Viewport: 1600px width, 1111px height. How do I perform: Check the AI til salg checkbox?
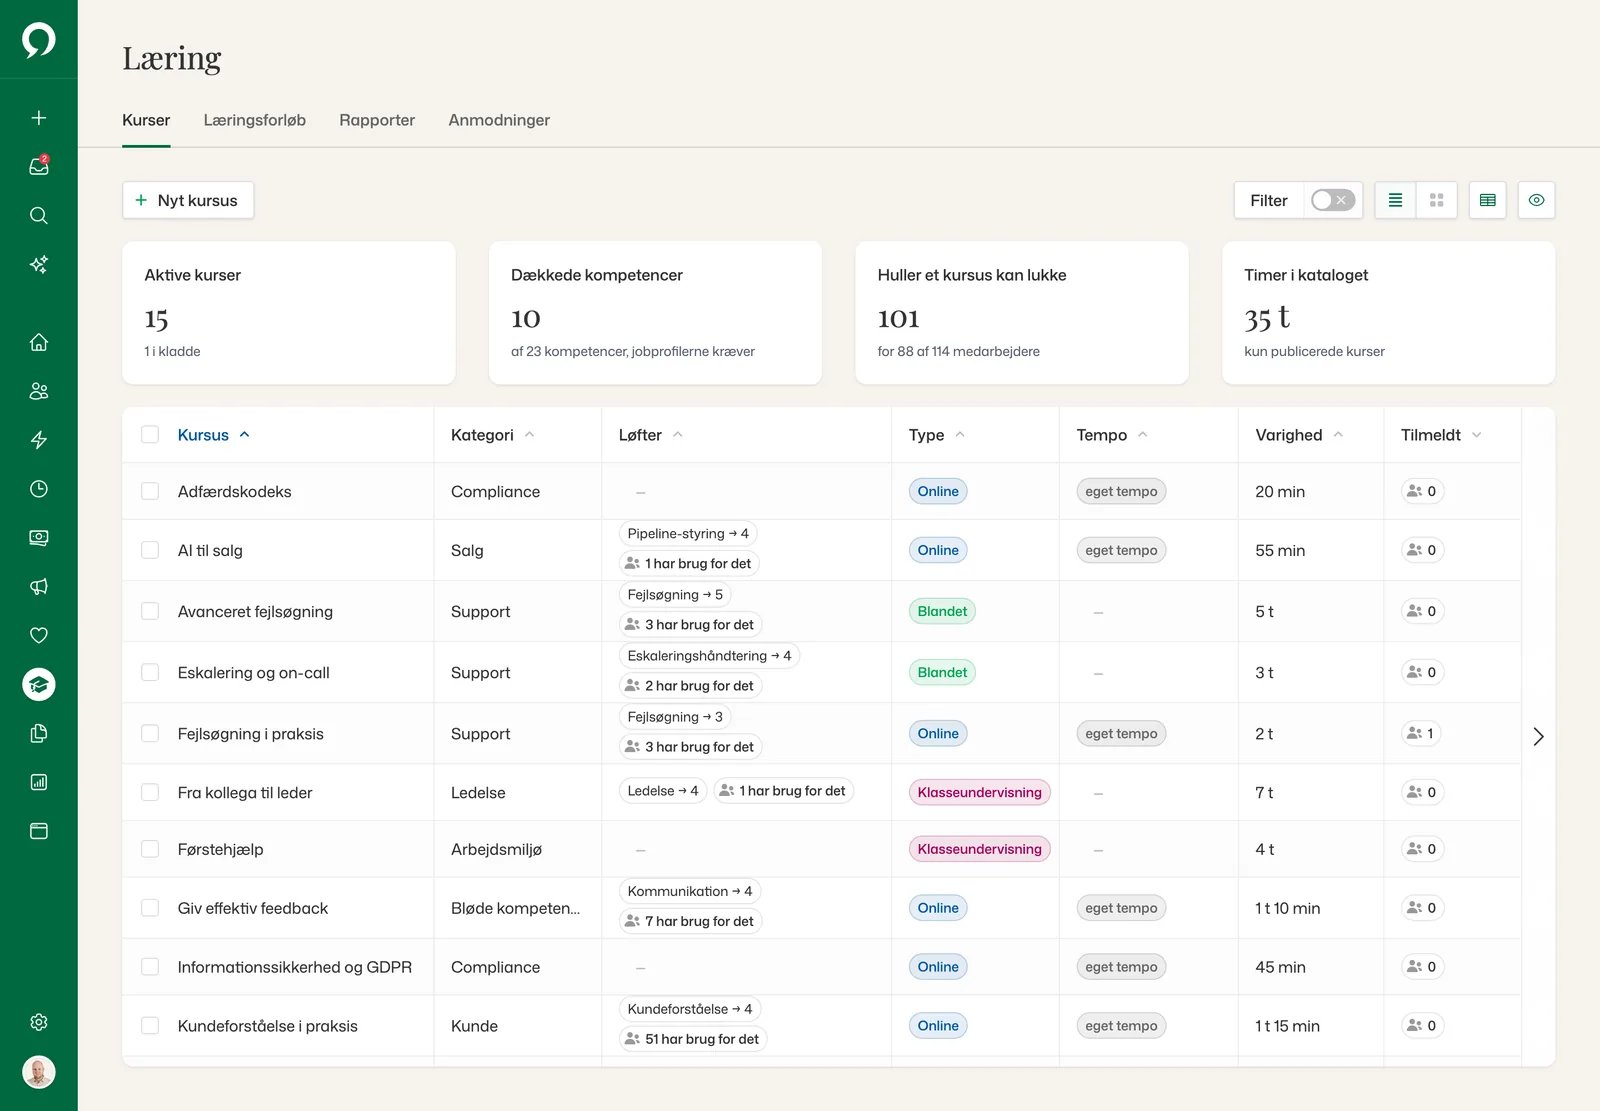tap(150, 550)
